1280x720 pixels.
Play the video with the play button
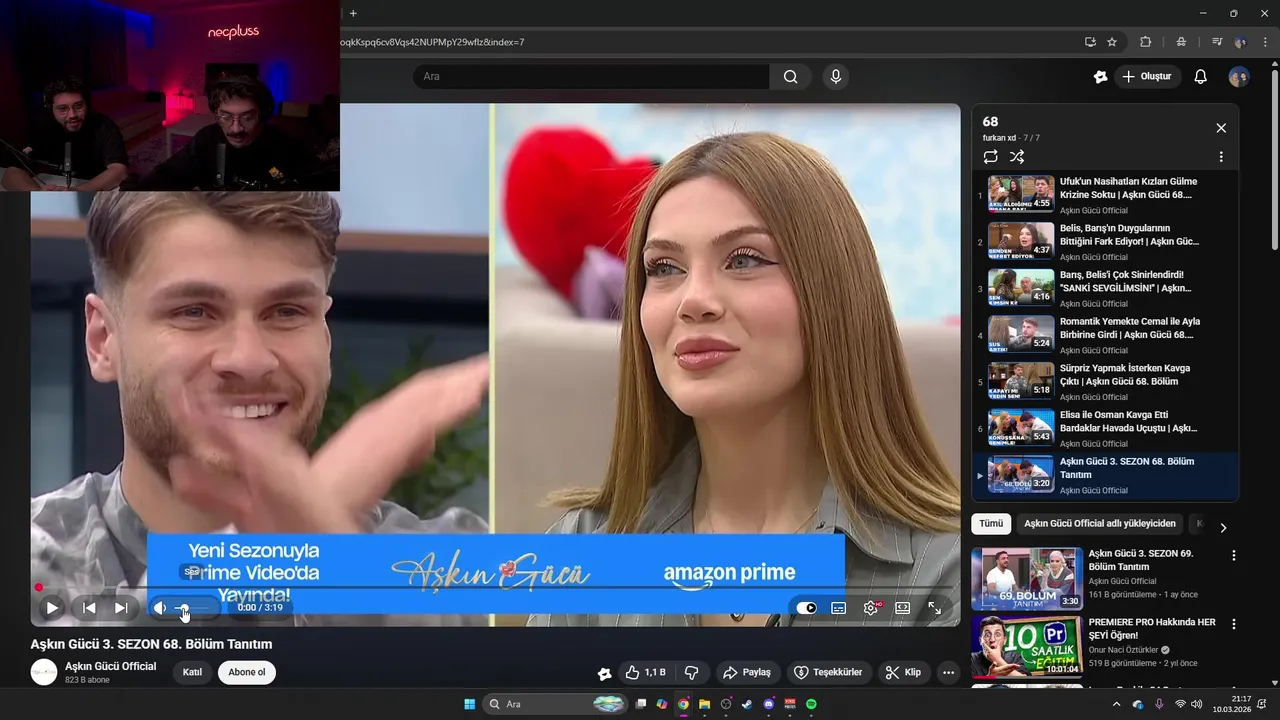point(52,607)
